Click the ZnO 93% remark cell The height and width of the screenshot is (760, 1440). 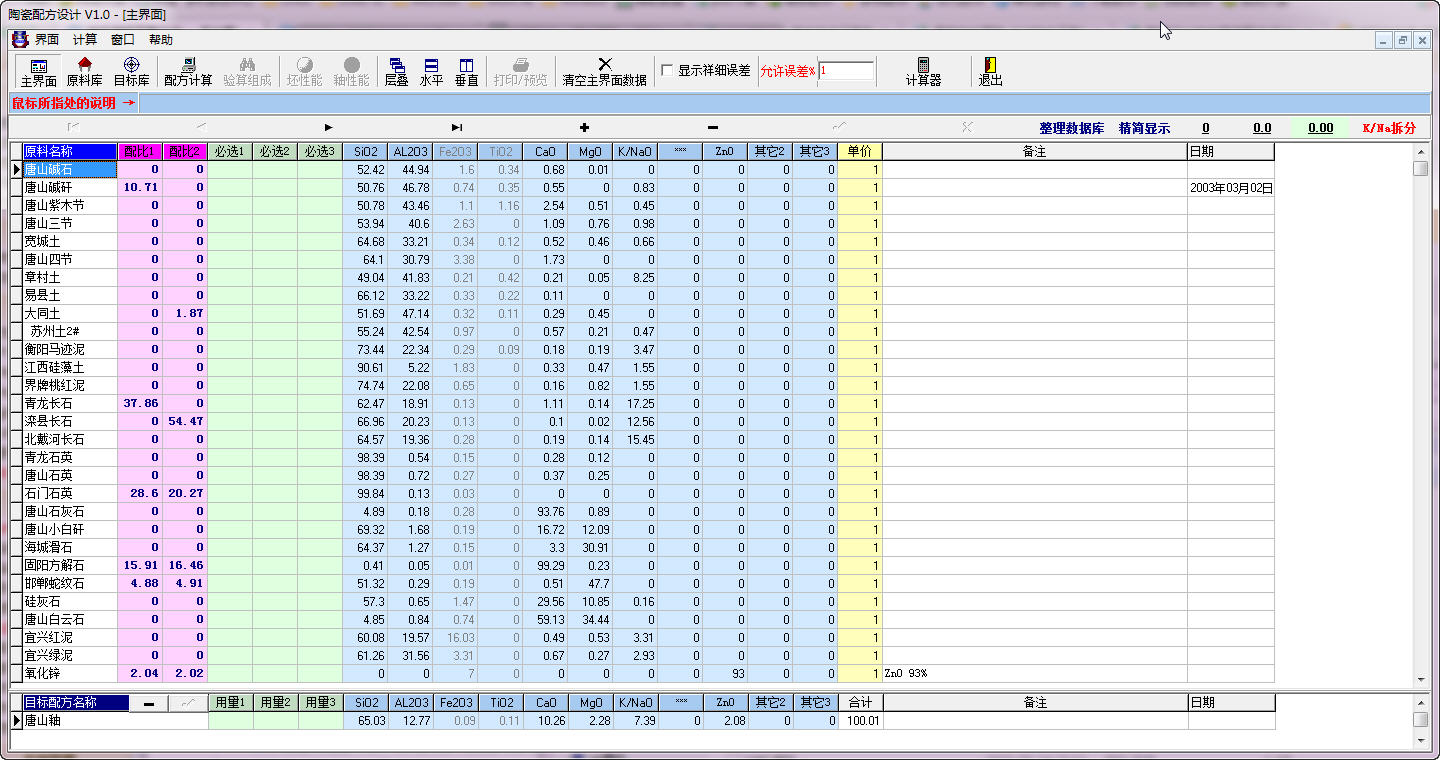(1035, 674)
